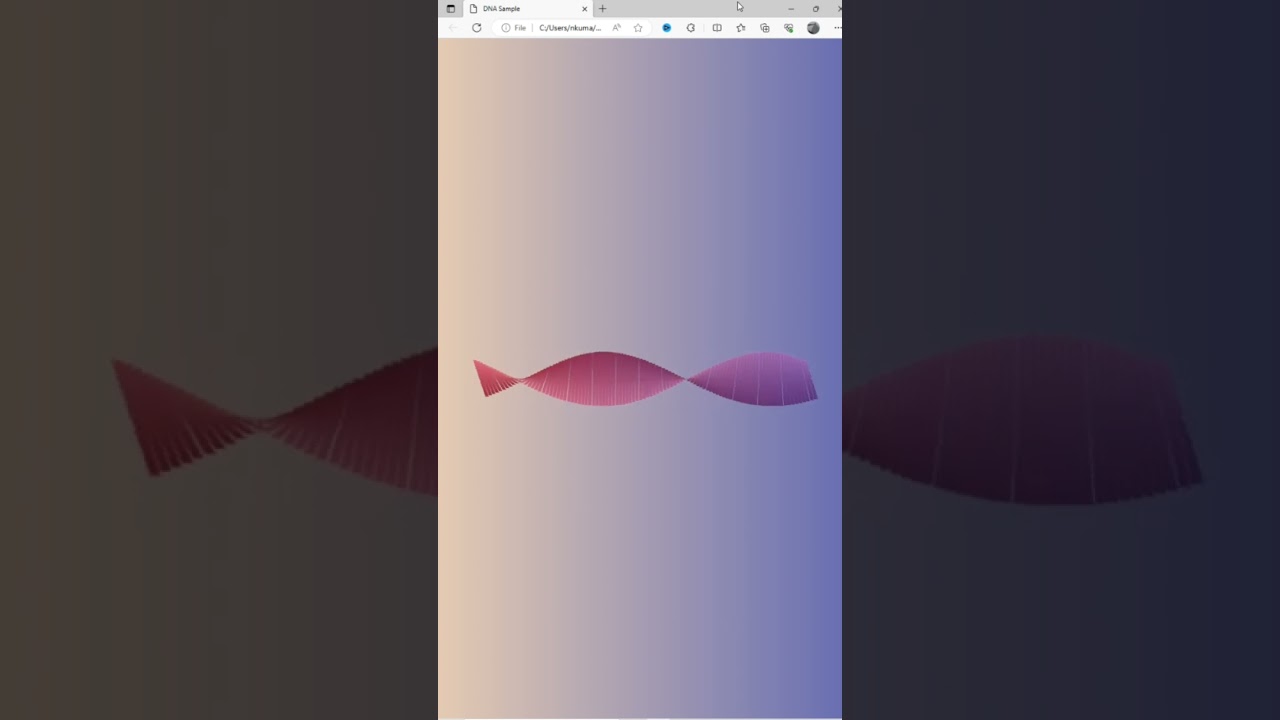Image resolution: width=1280 pixels, height=720 pixels.
Task: Minimize the browser window
Action: 791,9
